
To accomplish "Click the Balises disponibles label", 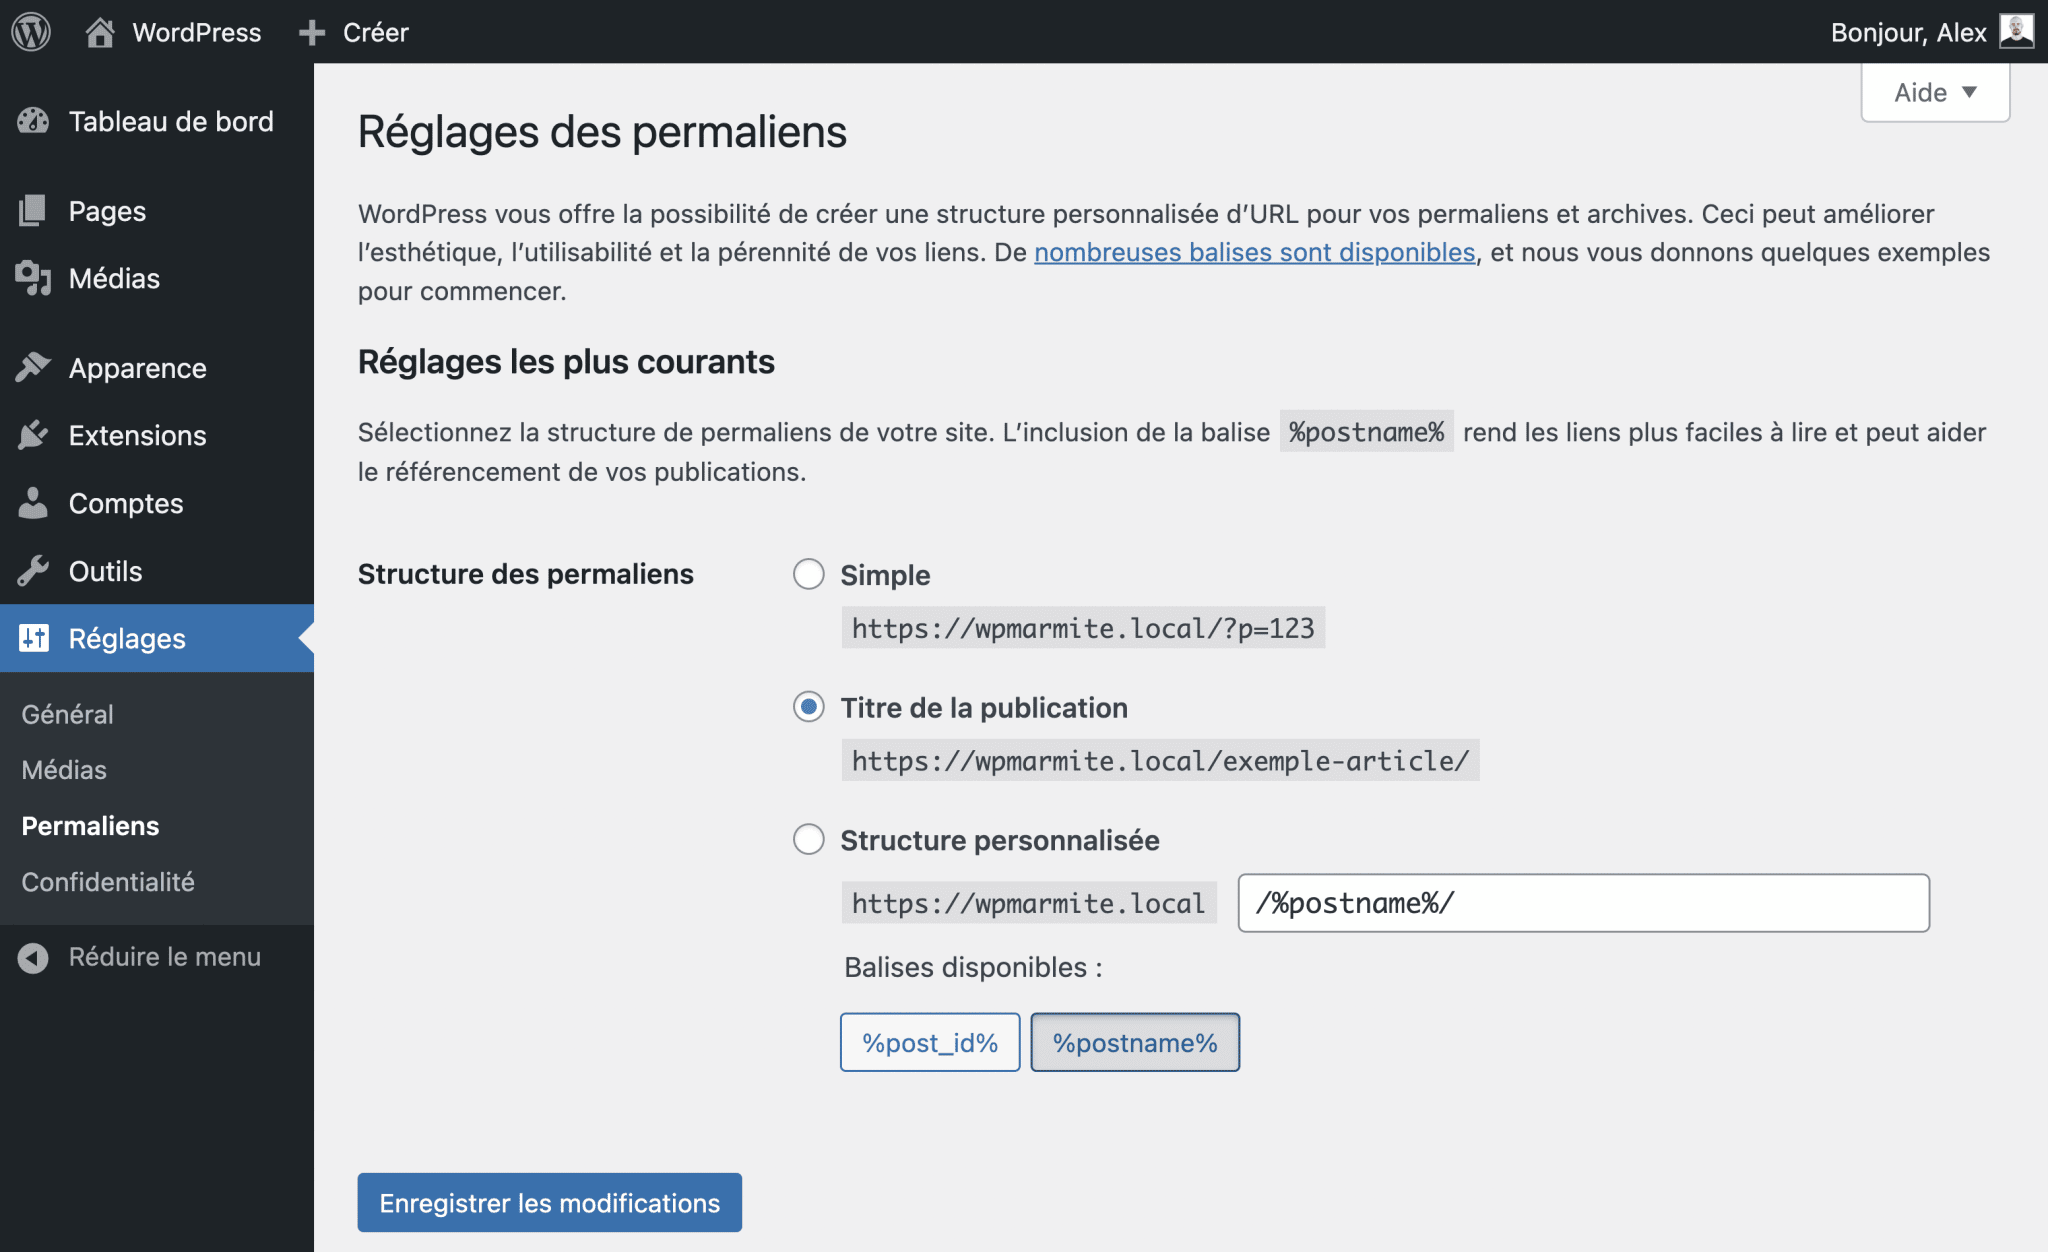I will coord(973,967).
